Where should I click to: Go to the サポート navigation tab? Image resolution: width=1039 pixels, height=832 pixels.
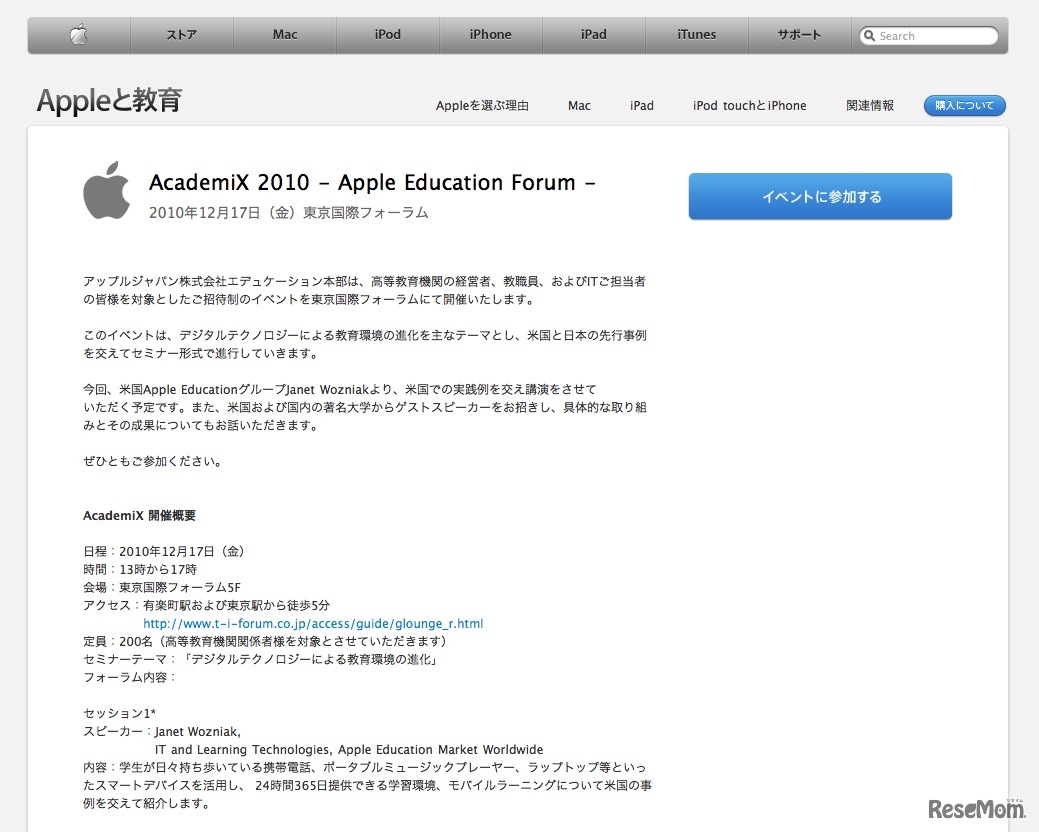point(798,35)
